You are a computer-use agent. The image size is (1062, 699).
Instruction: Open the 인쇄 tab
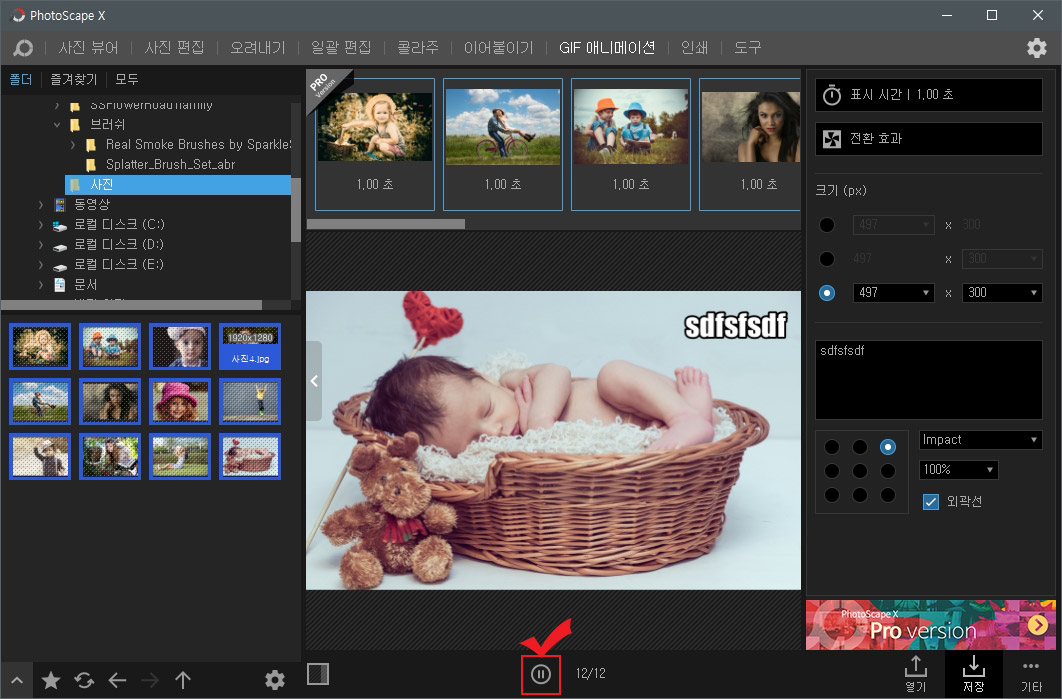point(694,47)
